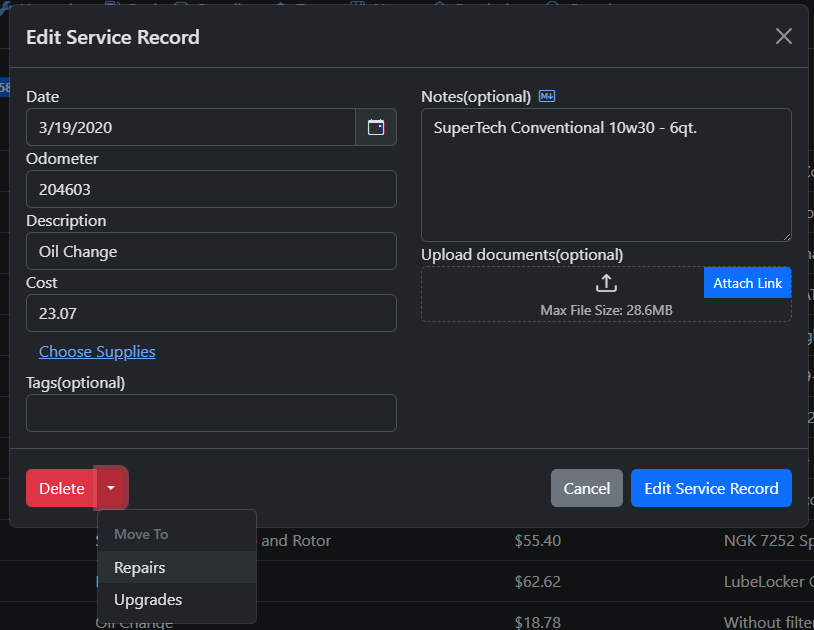Focus the Date field showing 3/19/2020
The image size is (814, 630).
click(x=190, y=128)
